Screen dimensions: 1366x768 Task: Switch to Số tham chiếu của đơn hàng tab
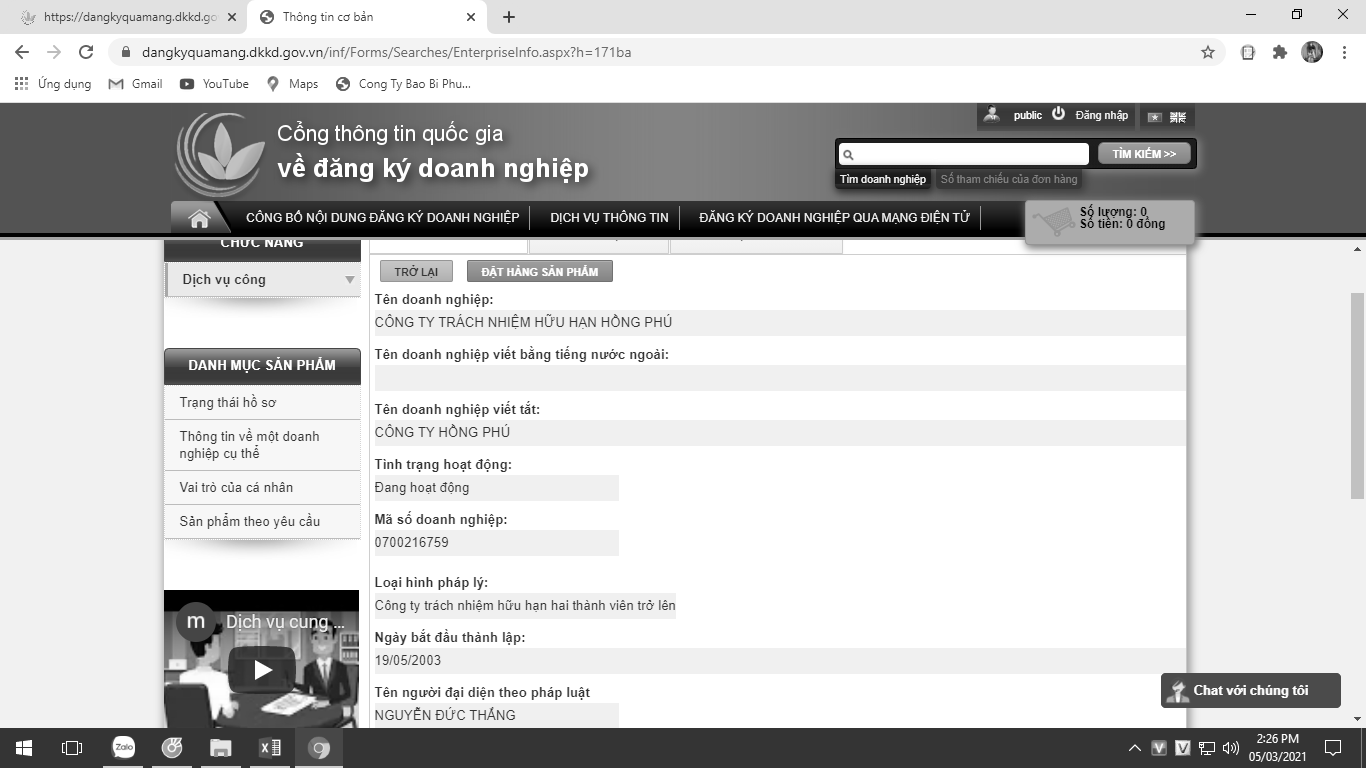click(1008, 179)
